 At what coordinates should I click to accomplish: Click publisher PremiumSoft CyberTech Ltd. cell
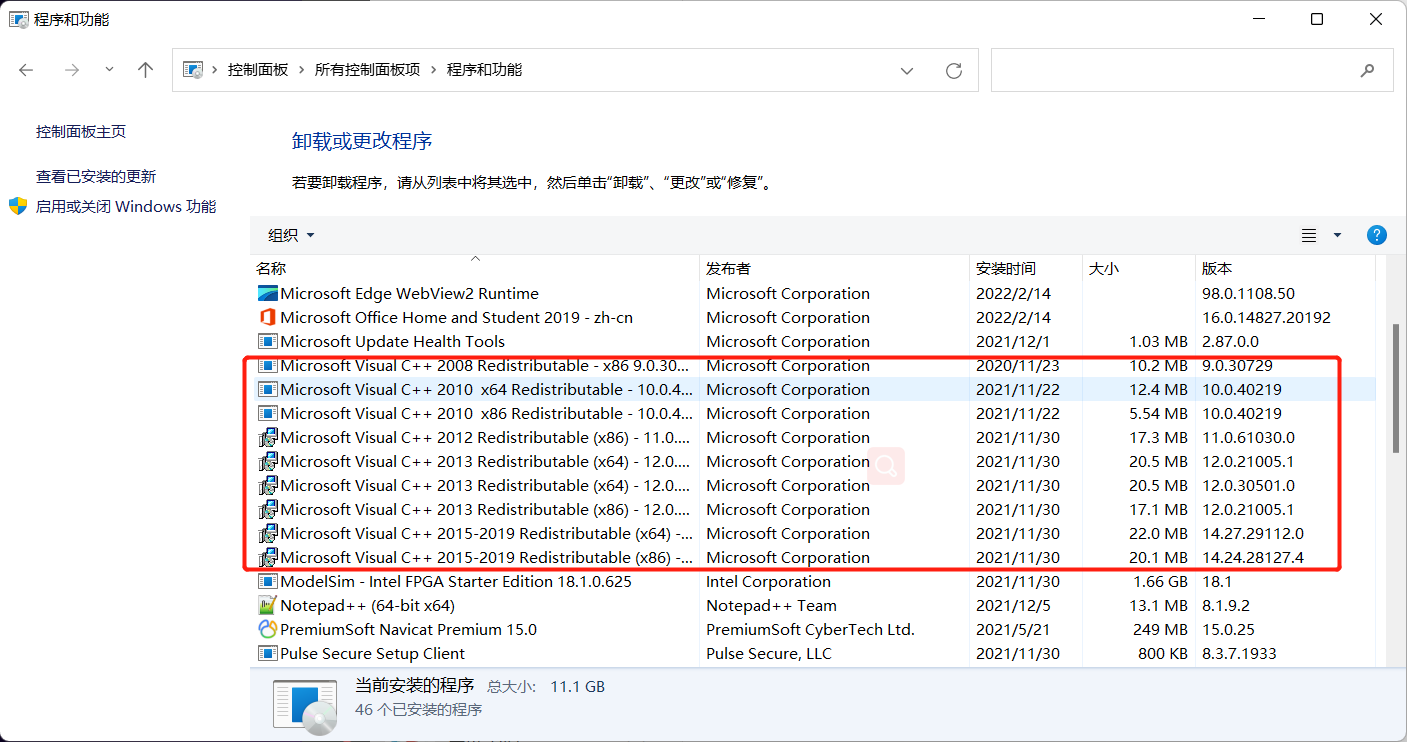tap(810, 630)
